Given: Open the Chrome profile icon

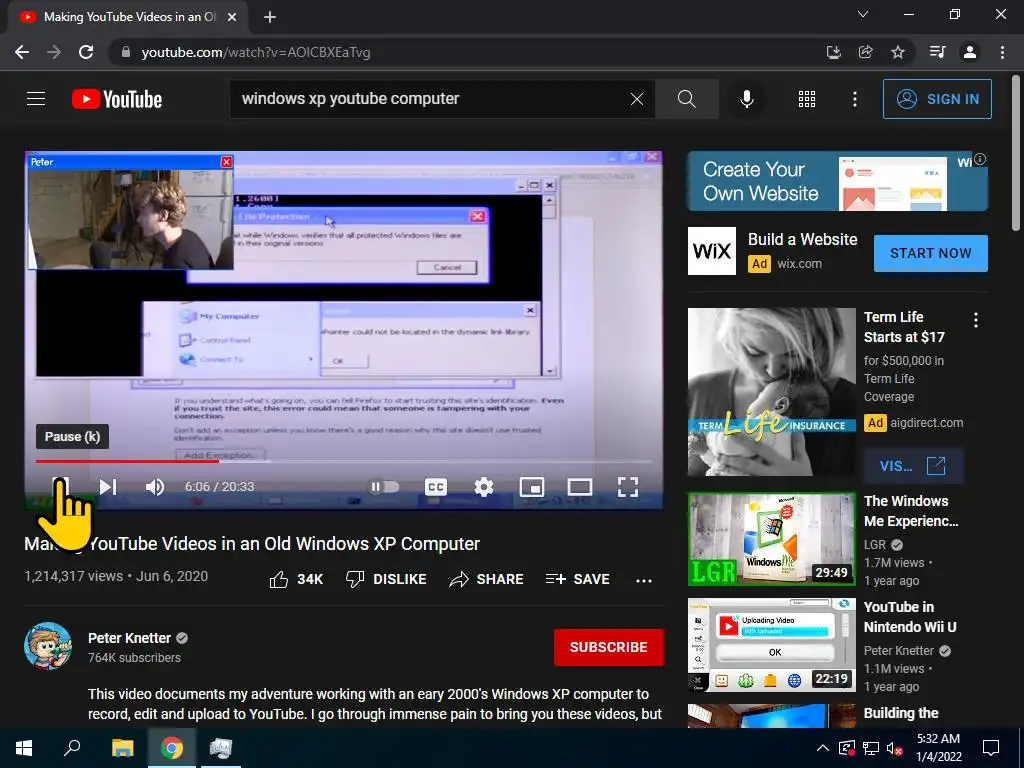Looking at the screenshot, I should tap(970, 52).
